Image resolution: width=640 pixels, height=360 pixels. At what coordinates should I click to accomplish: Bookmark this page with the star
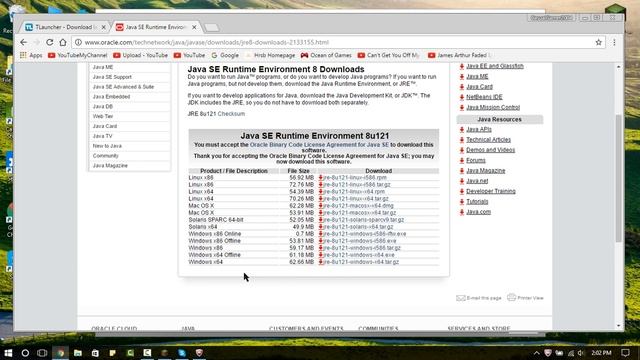coord(598,42)
